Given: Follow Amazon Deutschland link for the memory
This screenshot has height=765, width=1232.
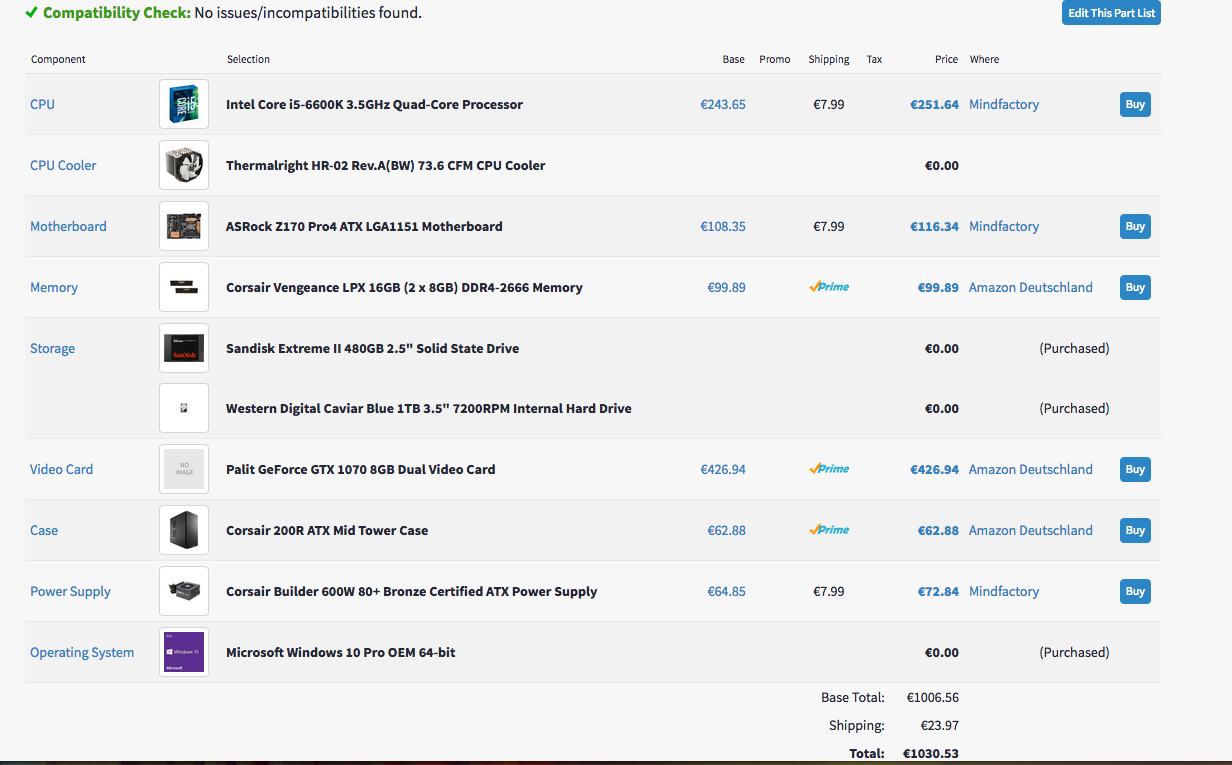Looking at the screenshot, I should 1030,287.
